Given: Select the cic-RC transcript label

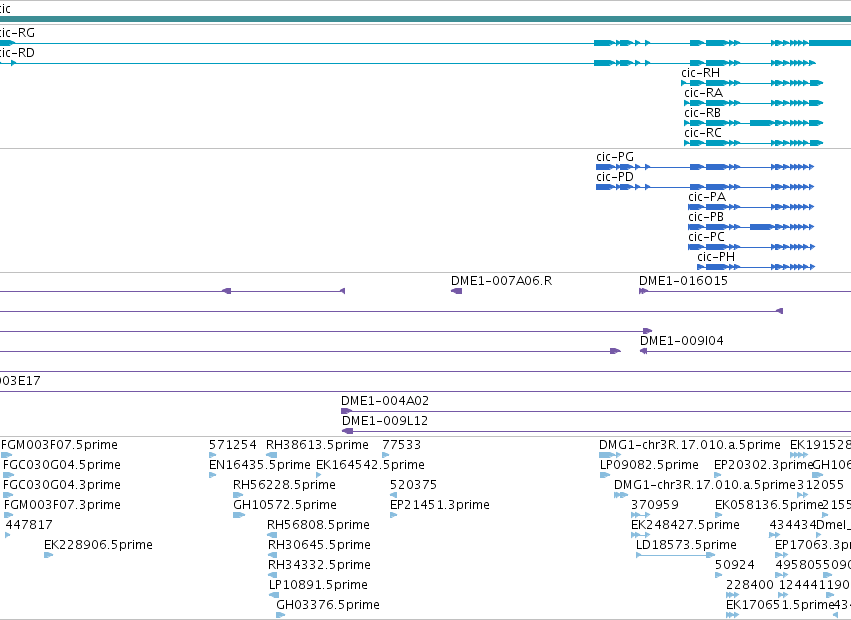Looking at the screenshot, I should tap(703, 133).
